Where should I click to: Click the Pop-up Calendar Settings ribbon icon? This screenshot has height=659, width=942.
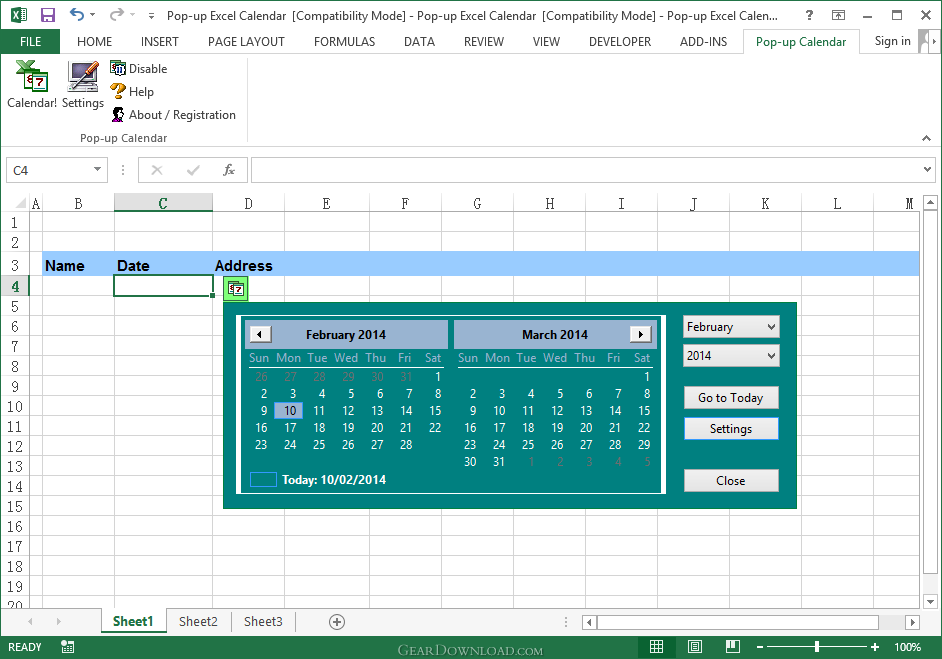tap(82, 90)
